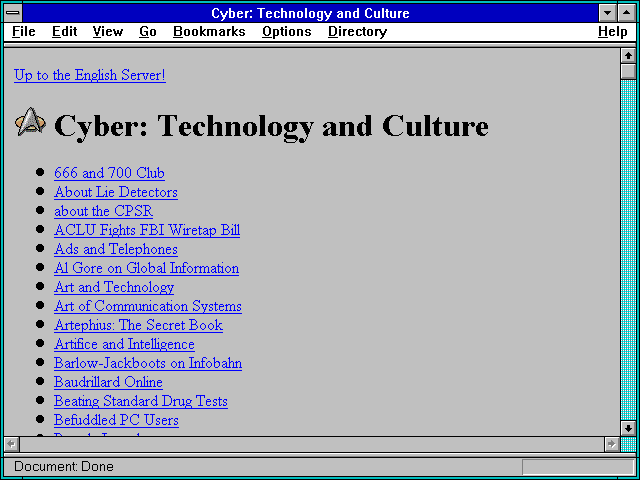Click the Cyber: Technology and Culture page heading
This screenshot has width=640, height=480.
click(271, 126)
